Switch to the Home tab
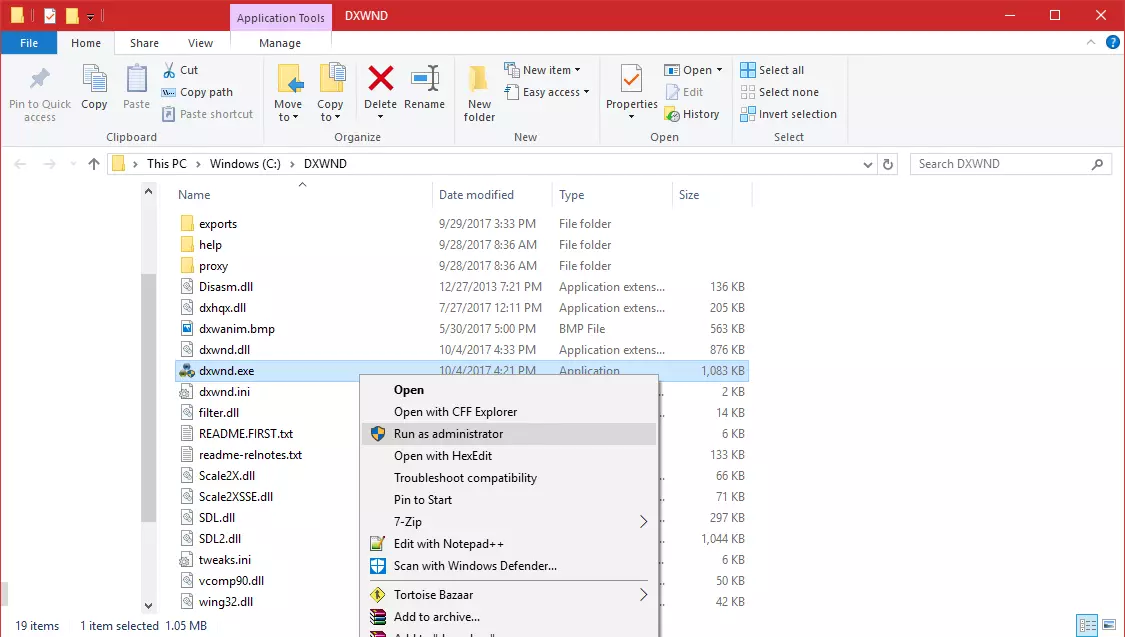 click(86, 43)
